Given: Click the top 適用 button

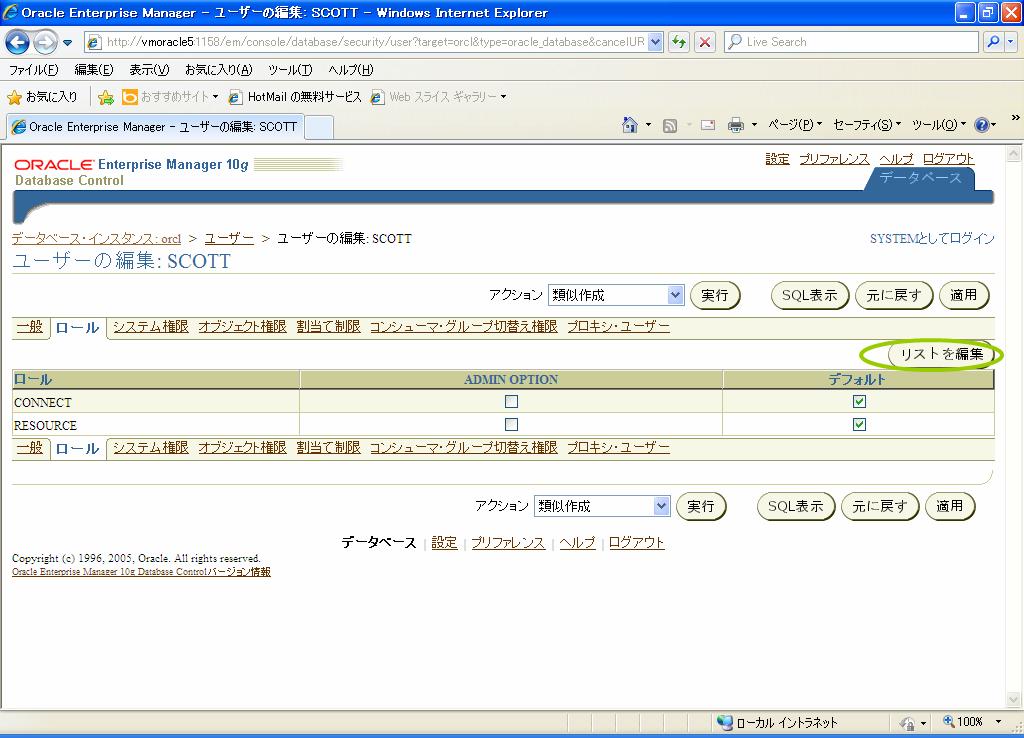Looking at the screenshot, I should [964, 295].
